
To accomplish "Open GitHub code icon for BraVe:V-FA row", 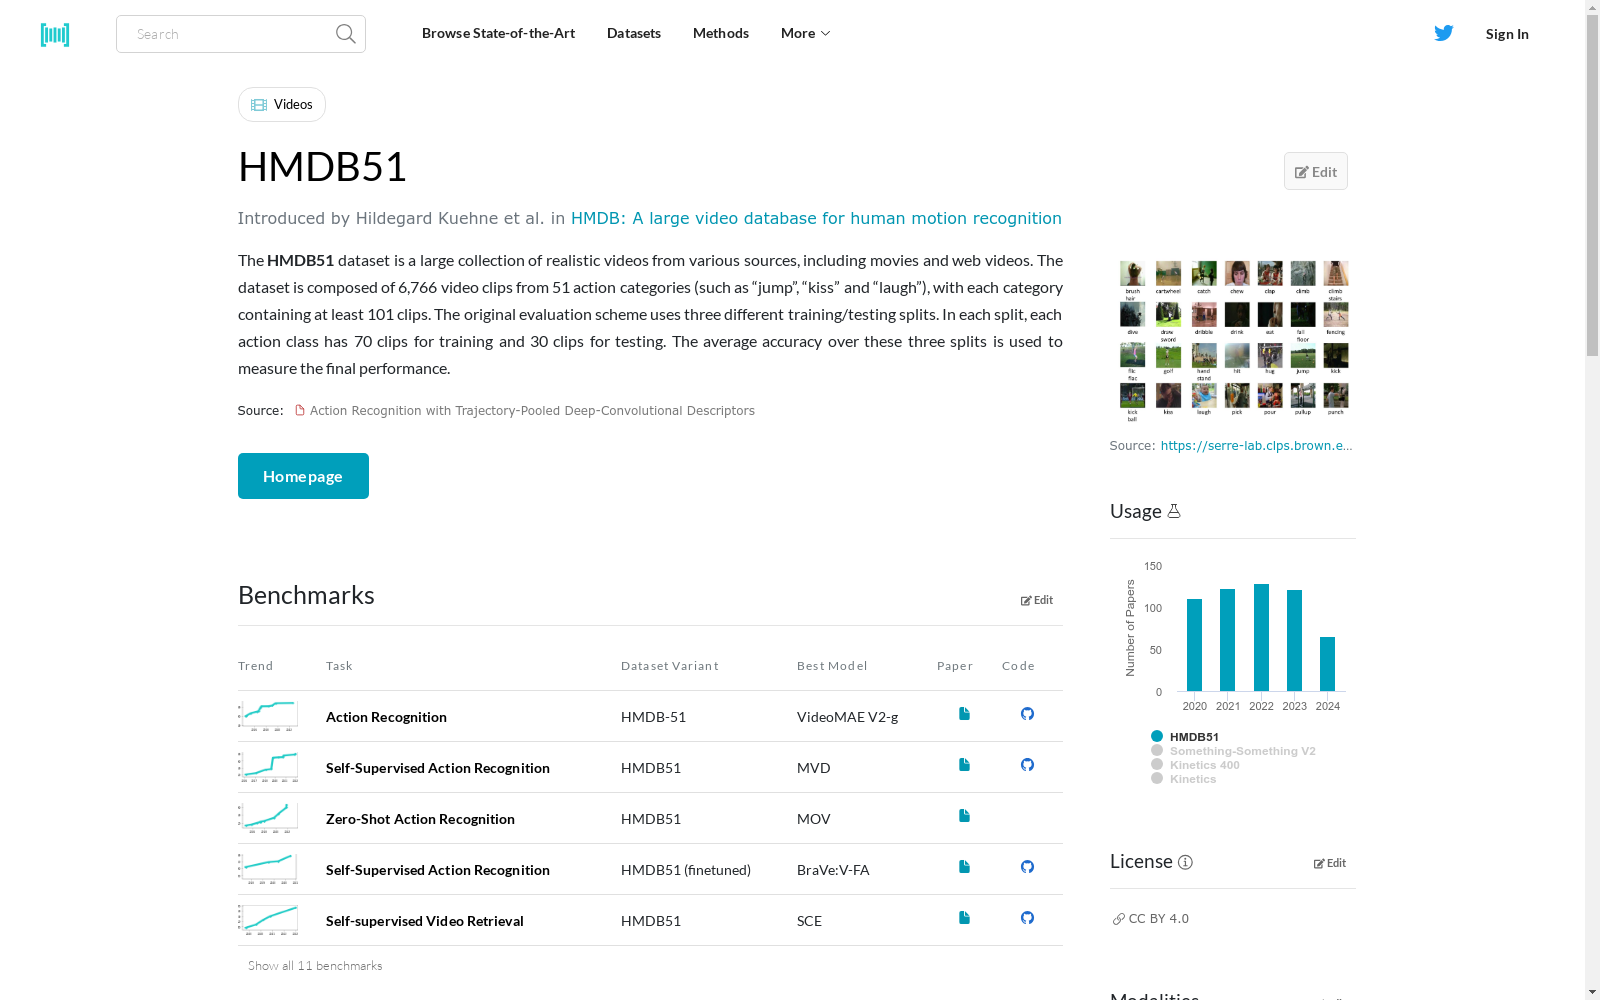I will pos(1027,867).
